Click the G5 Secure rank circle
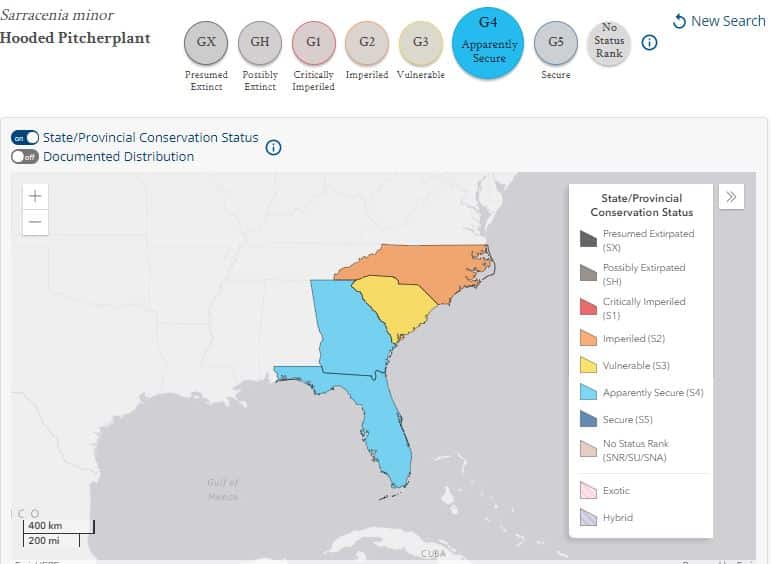Viewport: 771px width, 564px height. tap(556, 42)
